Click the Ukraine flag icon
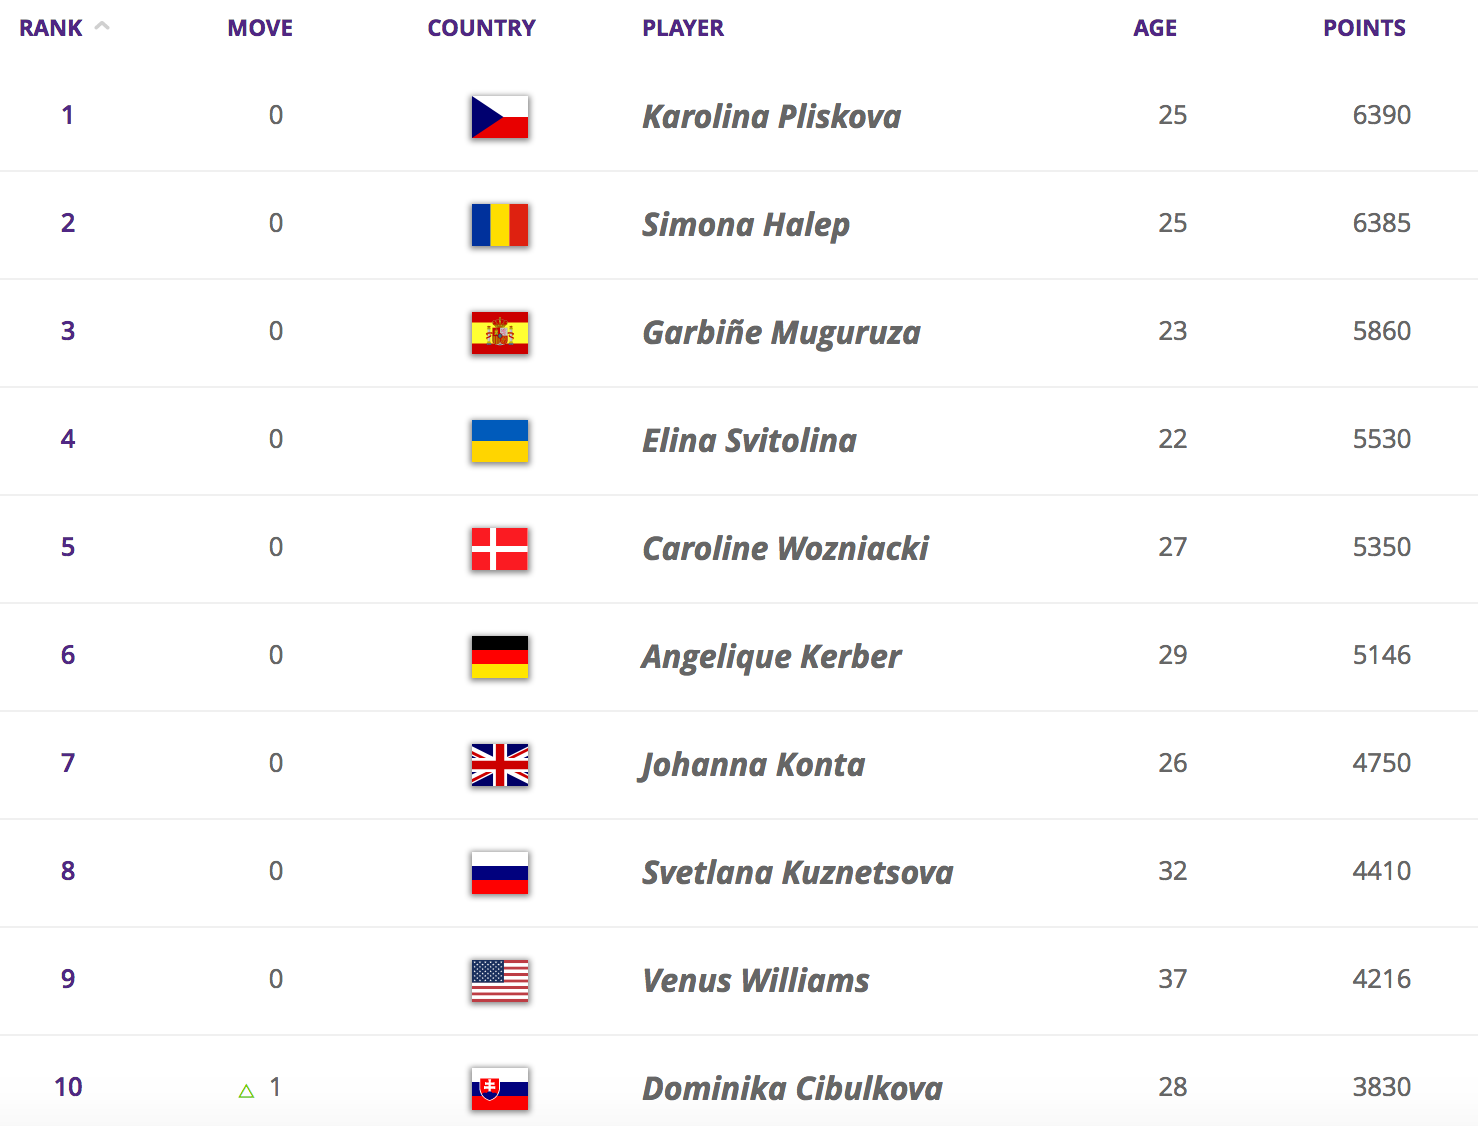The width and height of the screenshot is (1478, 1126). pos(500,441)
